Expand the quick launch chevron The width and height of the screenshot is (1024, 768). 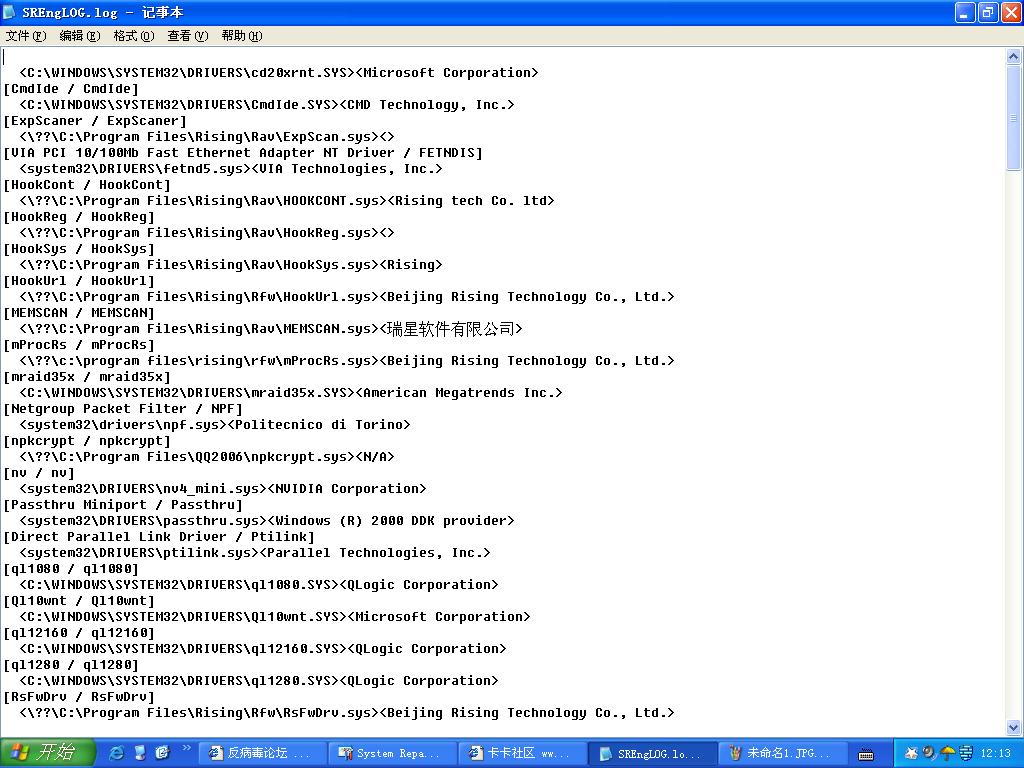click(x=186, y=748)
